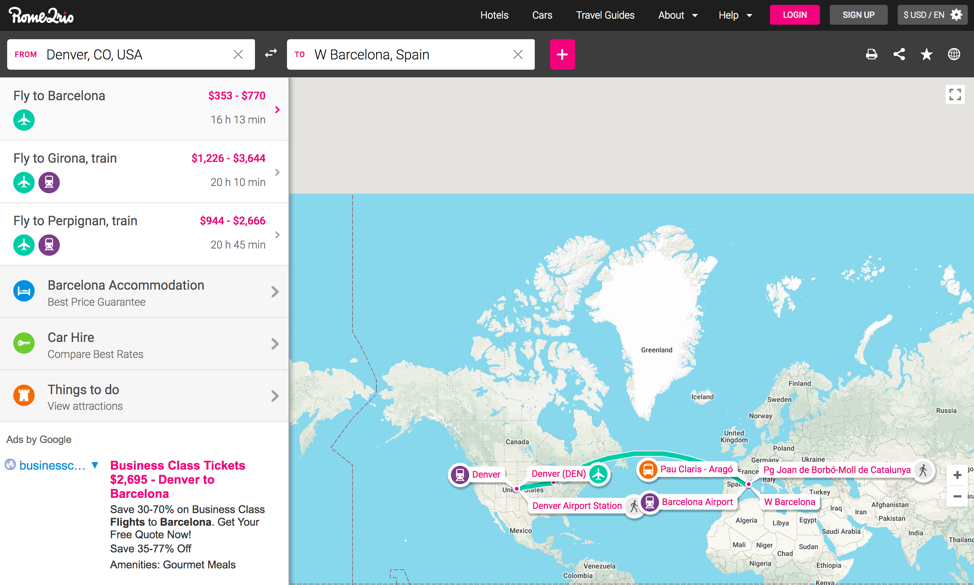Screen dimensions: 974x585
Task: Zoom out on the map
Action: point(957,497)
